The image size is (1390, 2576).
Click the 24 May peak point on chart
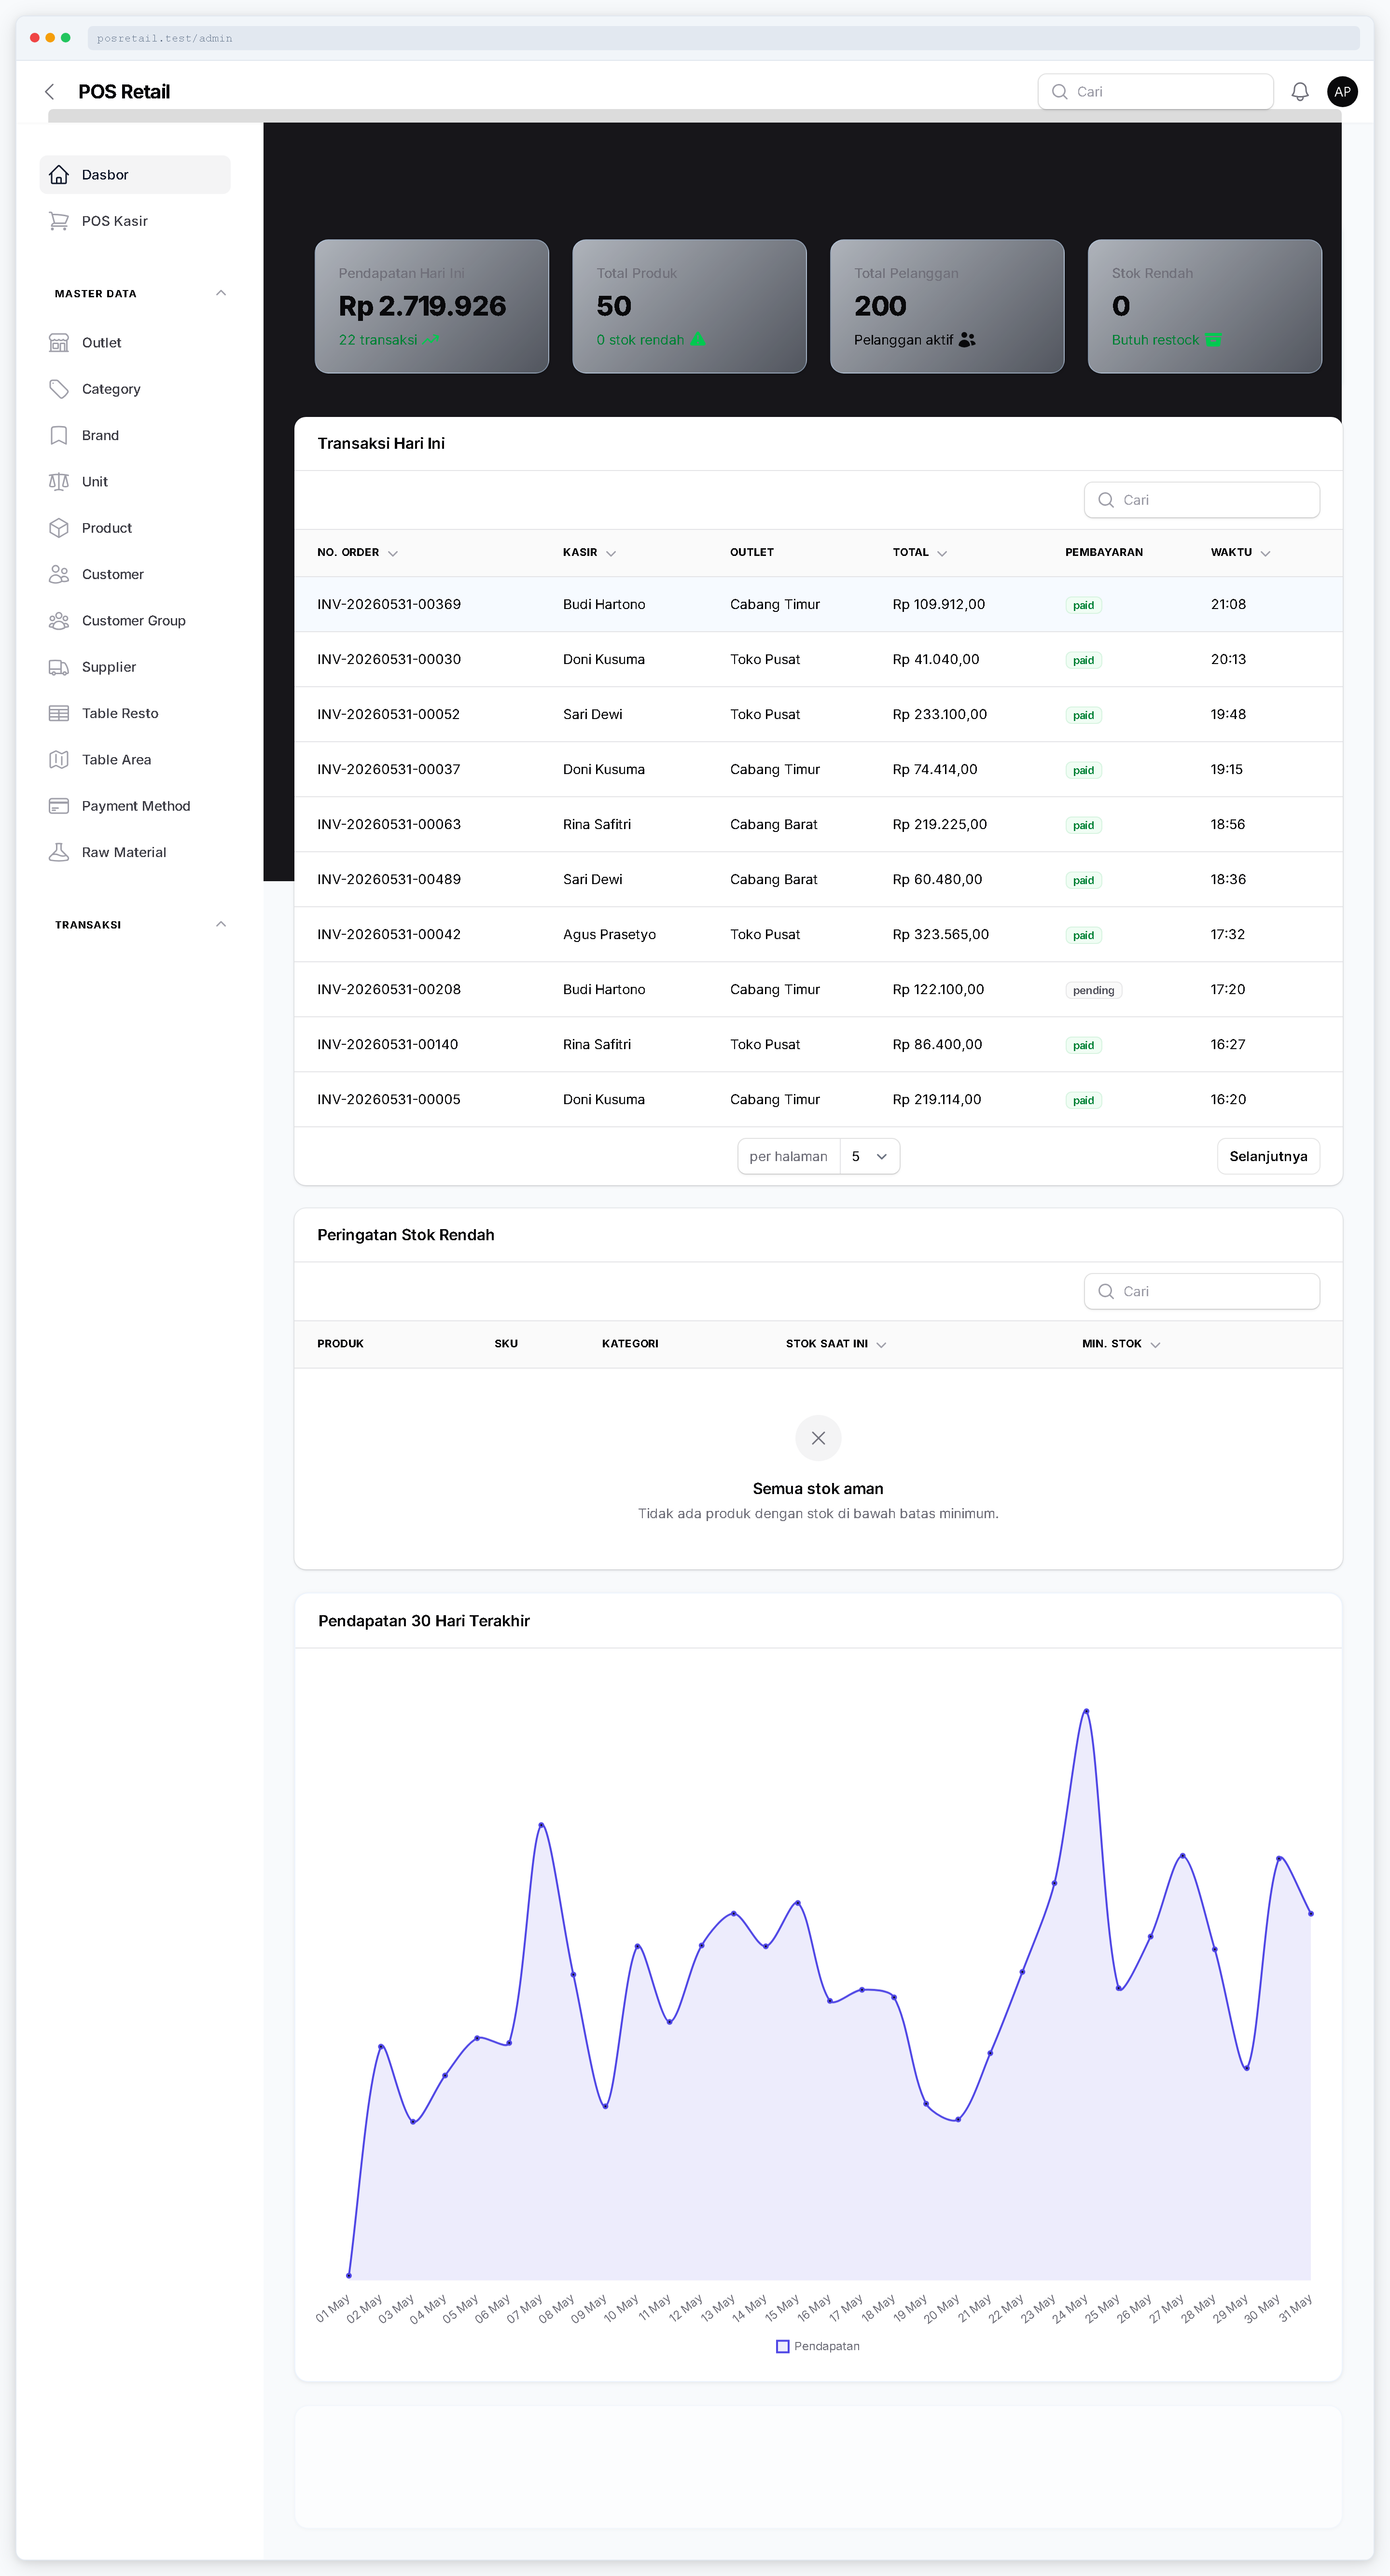[x=1086, y=1711]
